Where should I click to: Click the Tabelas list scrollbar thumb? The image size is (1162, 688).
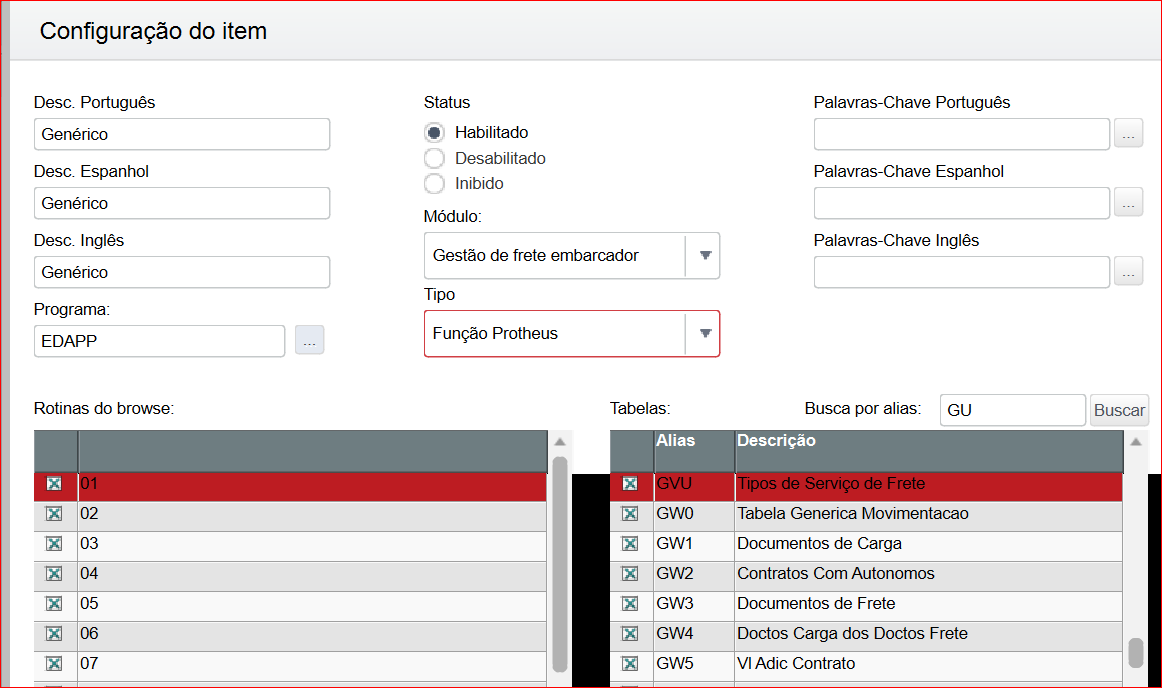point(1135,652)
